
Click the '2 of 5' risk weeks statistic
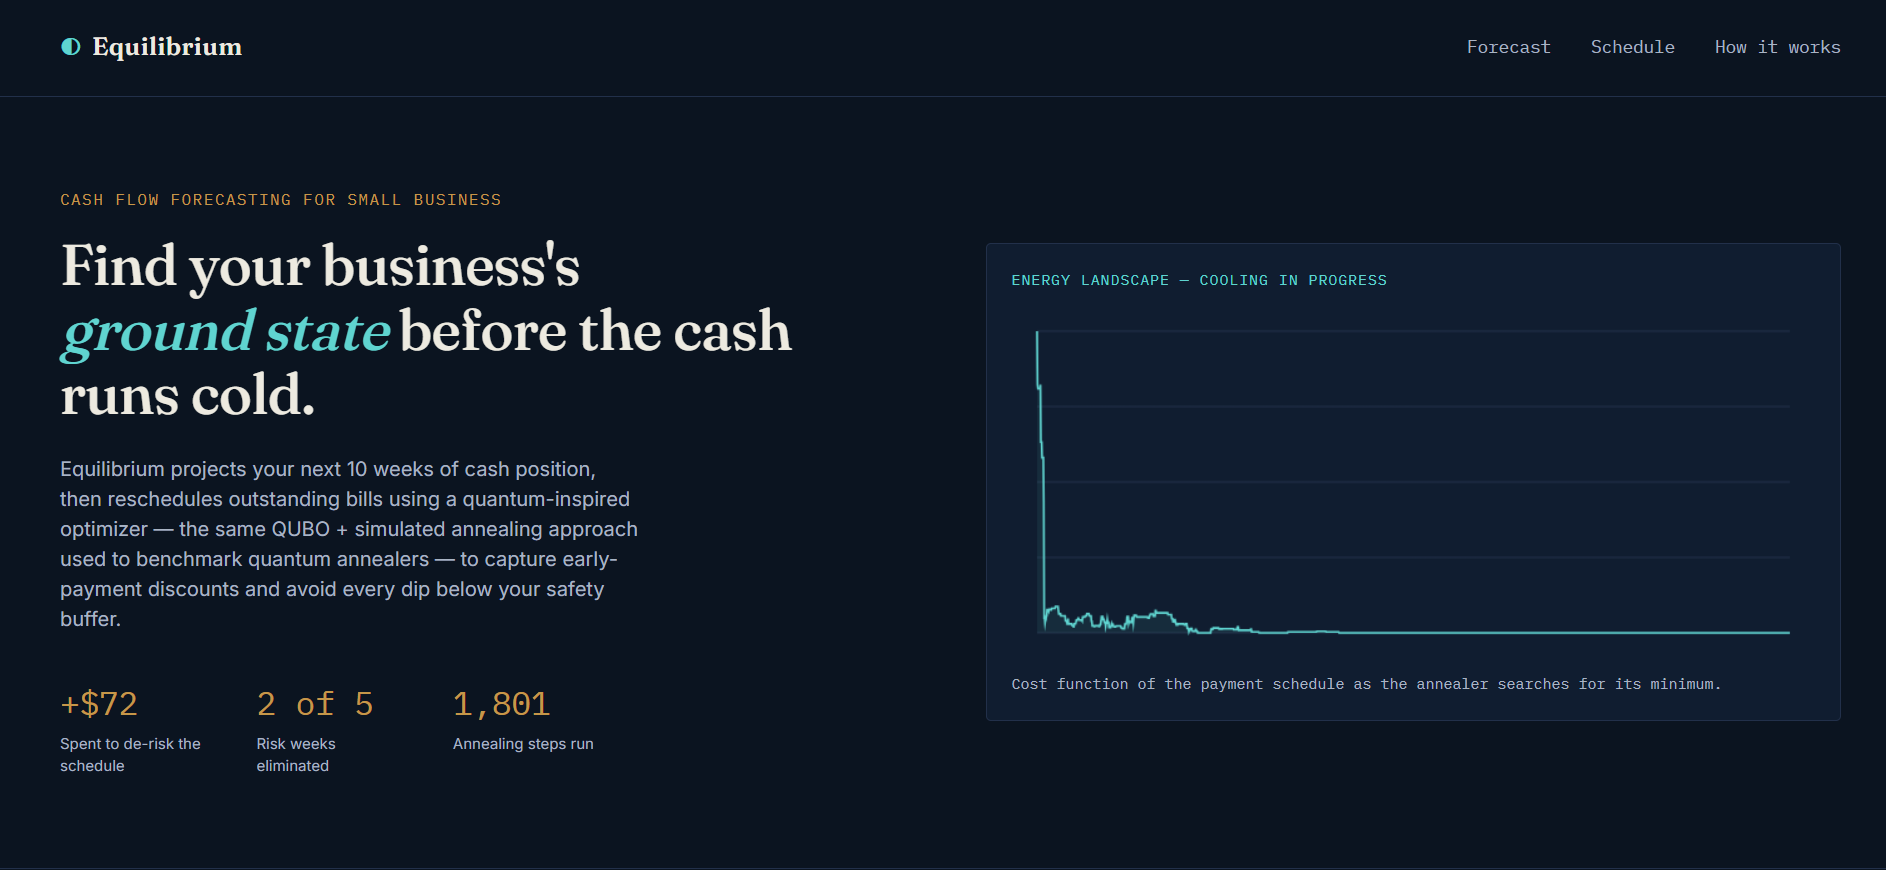coord(315,704)
